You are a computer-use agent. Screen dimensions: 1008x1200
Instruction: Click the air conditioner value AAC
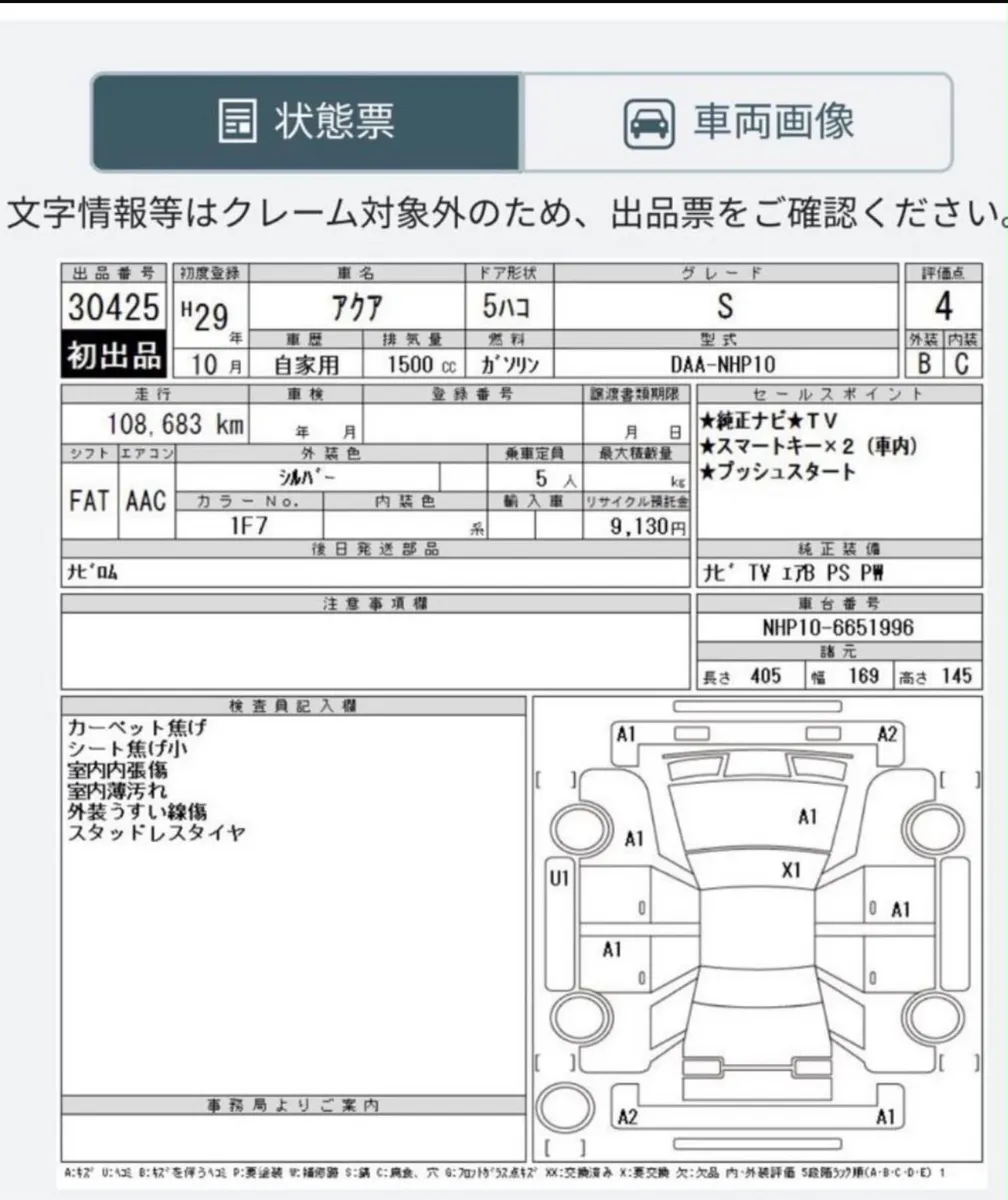[x=146, y=502]
